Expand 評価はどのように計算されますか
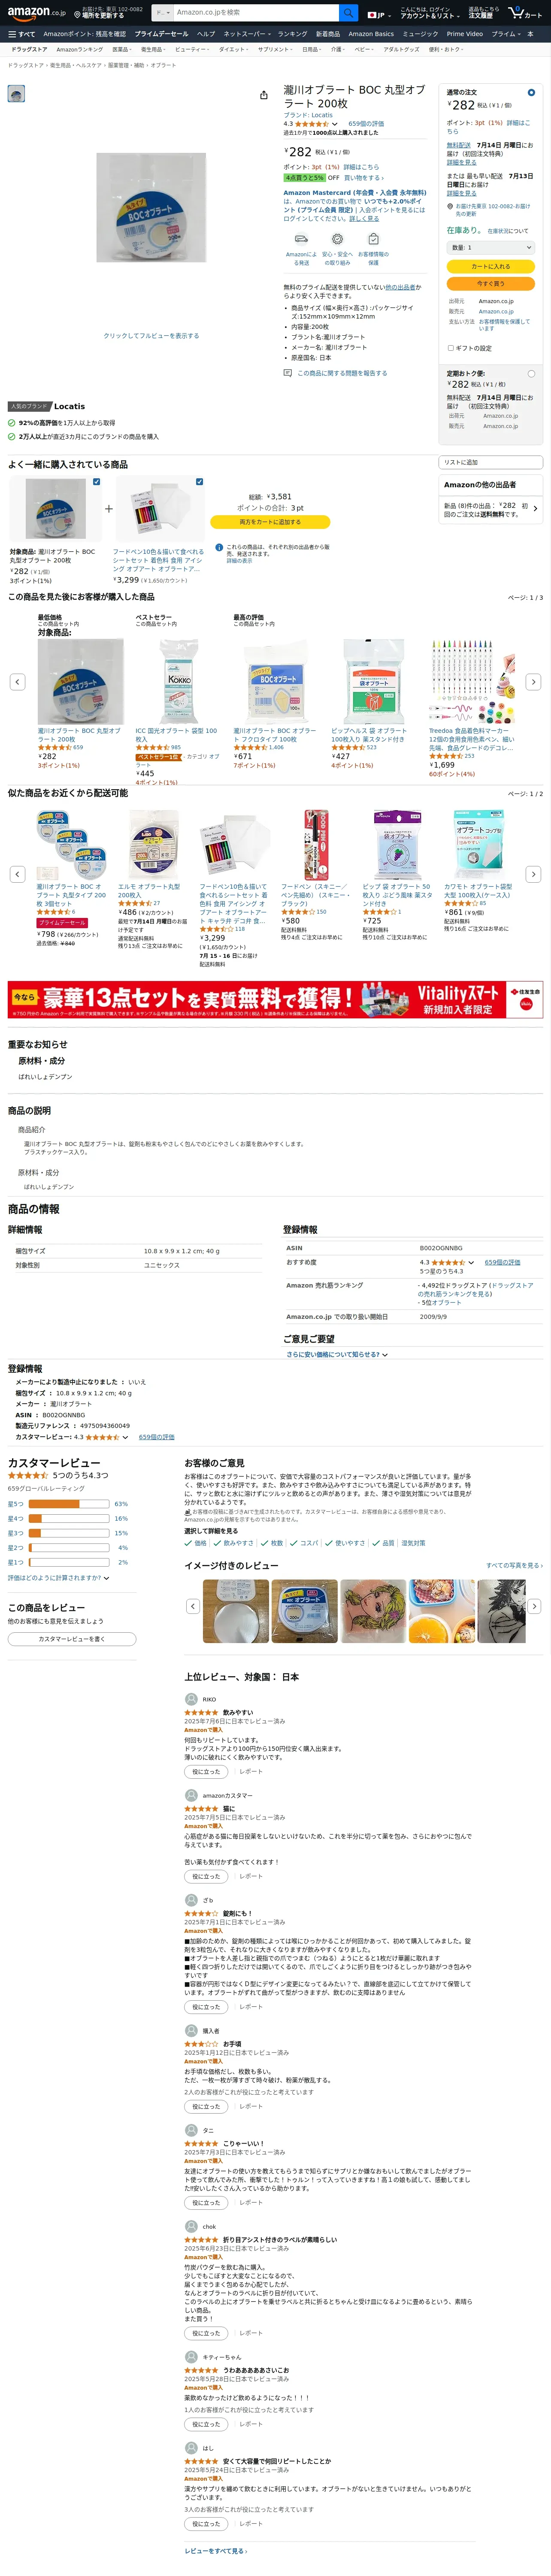This screenshot has height=2576, width=551. pyautogui.click(x=58, y=1578)
